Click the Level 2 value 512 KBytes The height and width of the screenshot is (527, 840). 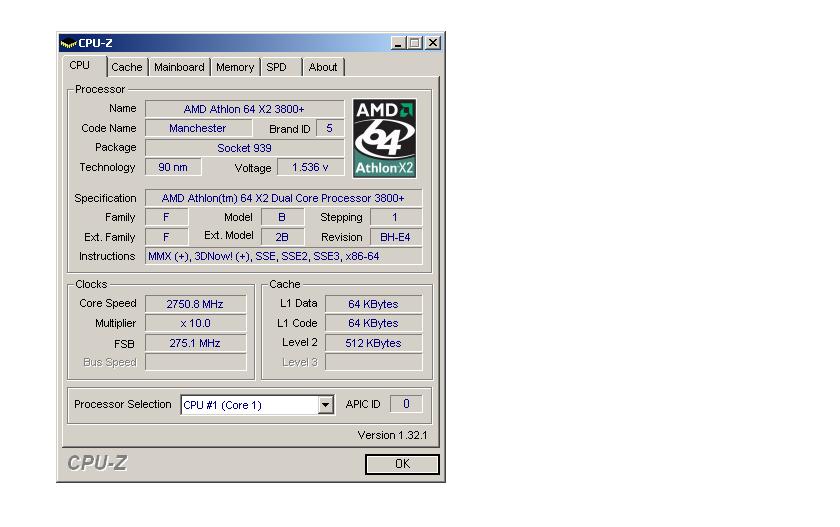(x=373, y=343)
